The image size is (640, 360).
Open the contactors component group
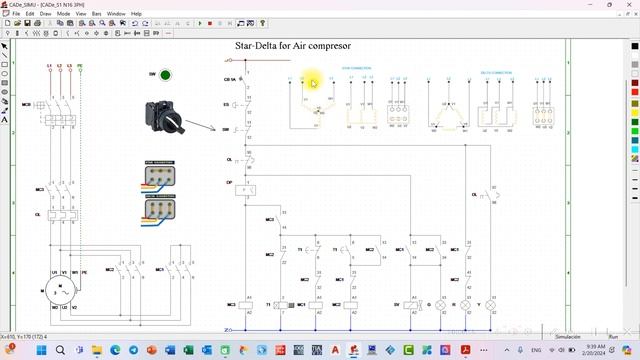(36, 33)
